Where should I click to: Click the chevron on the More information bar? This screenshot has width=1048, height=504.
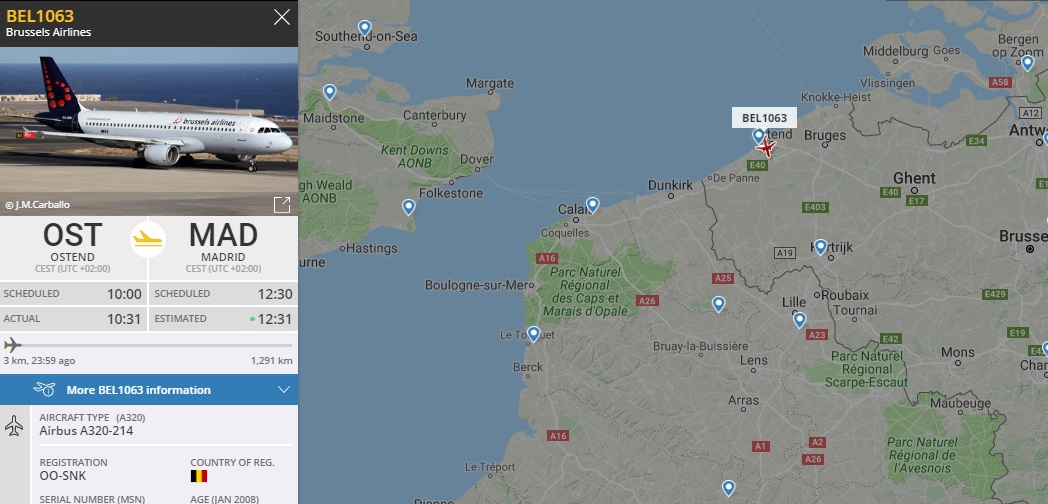click(284, 390)
